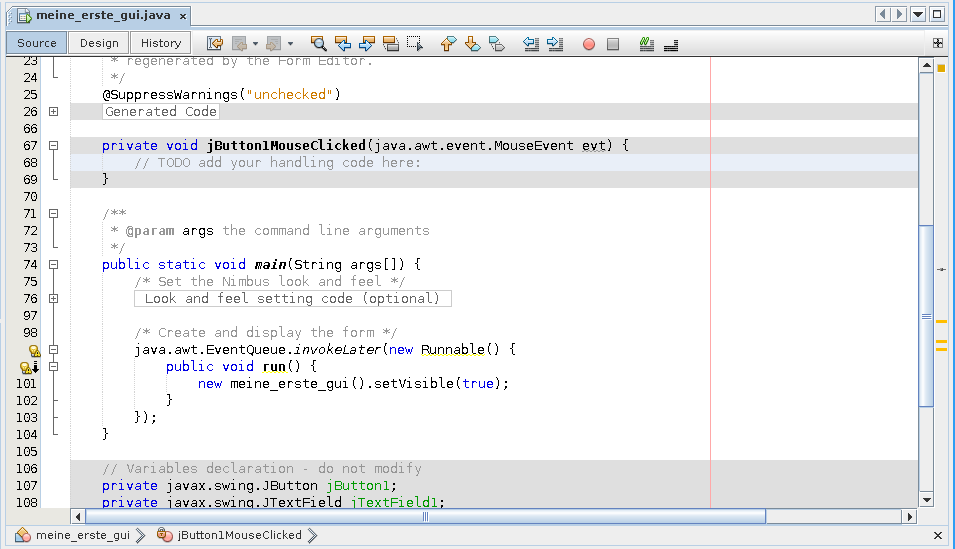Open the document list dropdown arrow

tap(918, 14)
